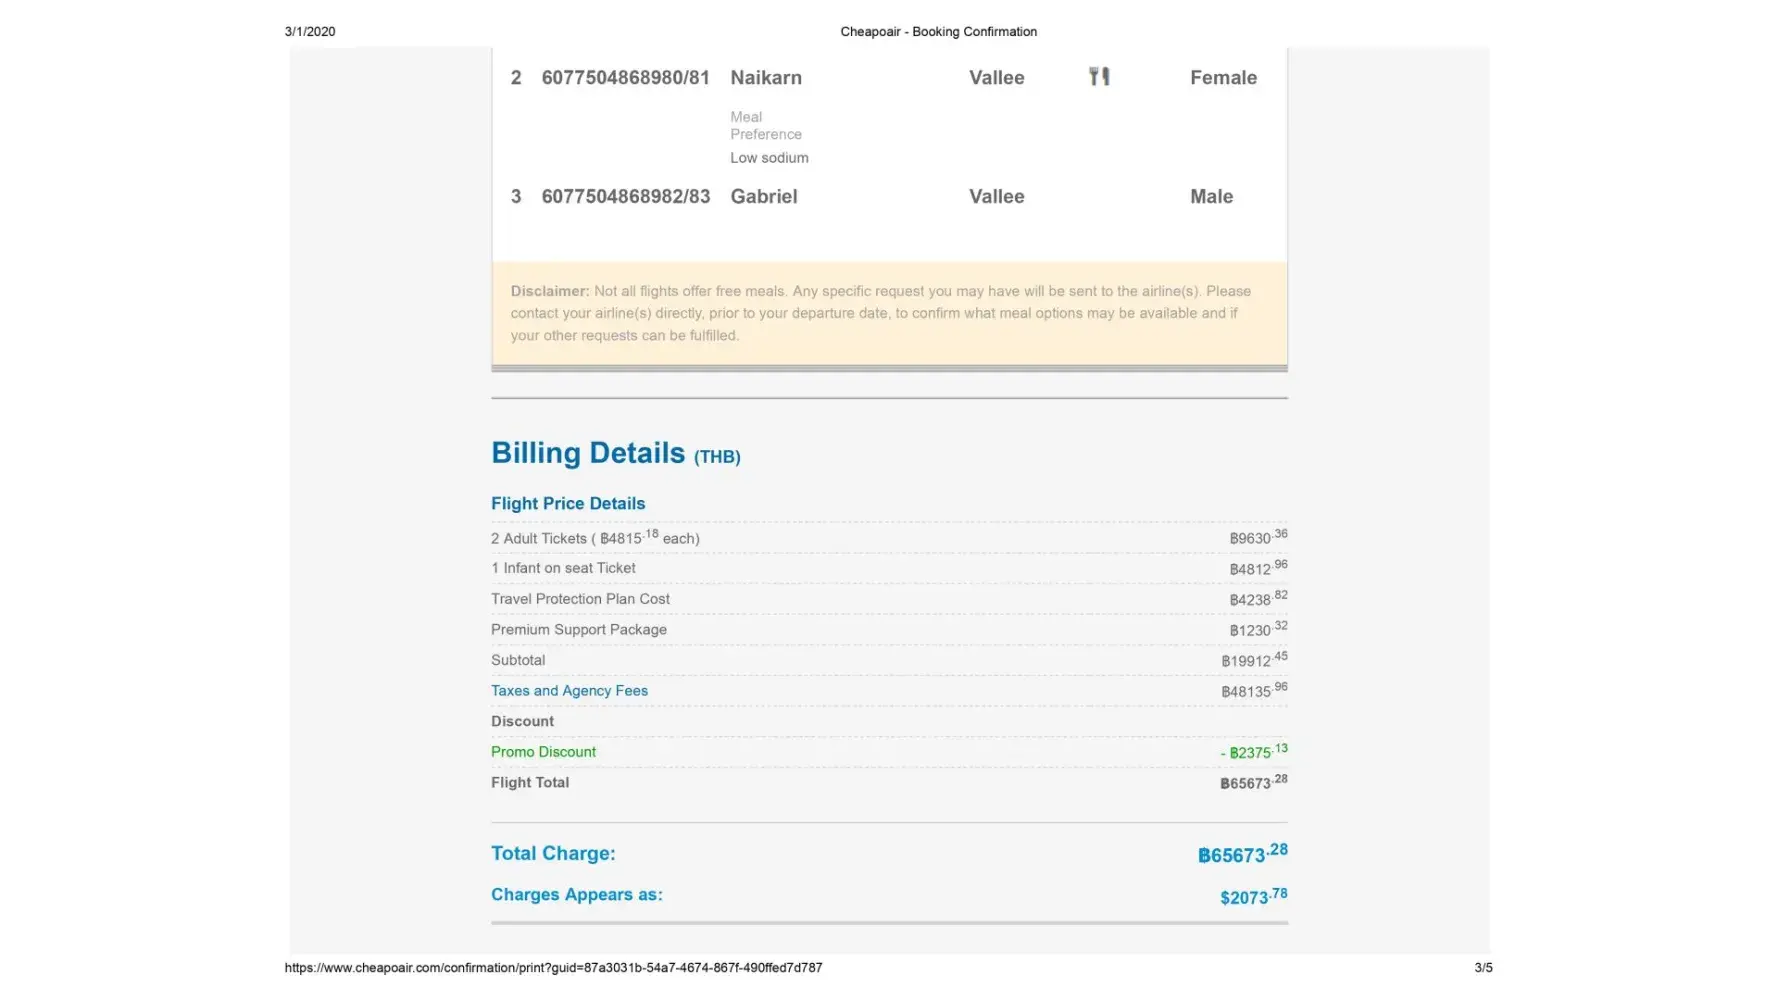Click the Low sodium meal preference text
Viewport: 1778px width, 1000px height.
(769, 158)
